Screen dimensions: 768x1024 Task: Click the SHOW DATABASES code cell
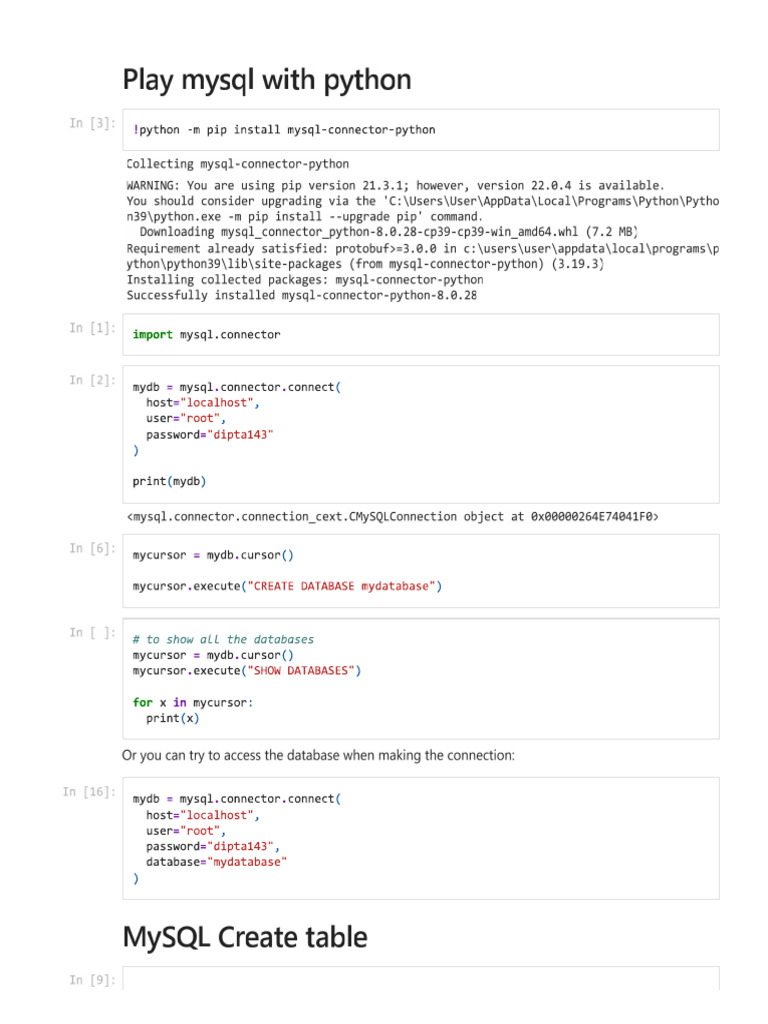pyautogui.click(x=421, y=679)
